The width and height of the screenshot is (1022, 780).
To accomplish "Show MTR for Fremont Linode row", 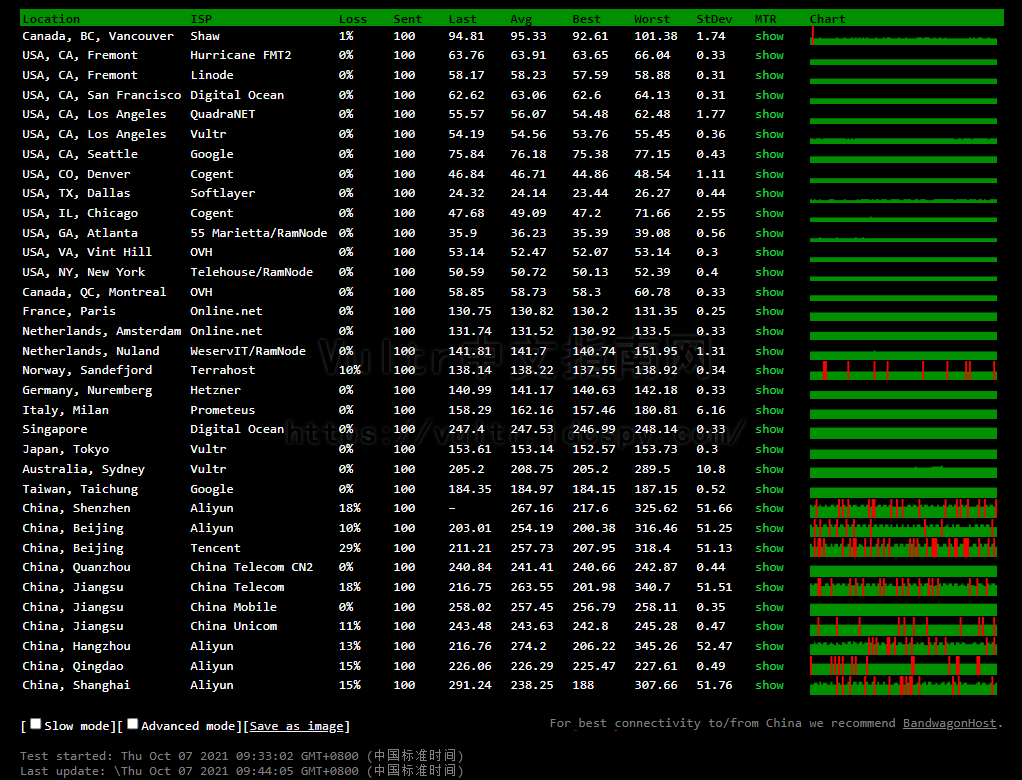I will click(769, 75).
